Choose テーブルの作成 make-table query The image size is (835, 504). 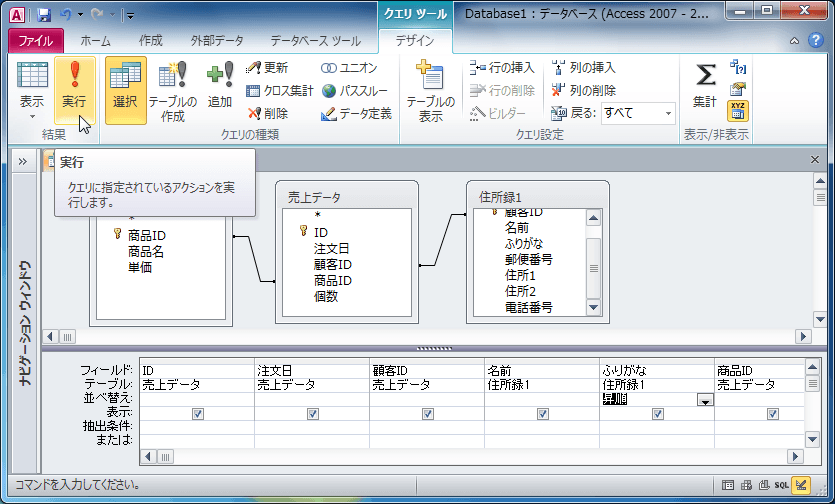[x=173, y=90]
